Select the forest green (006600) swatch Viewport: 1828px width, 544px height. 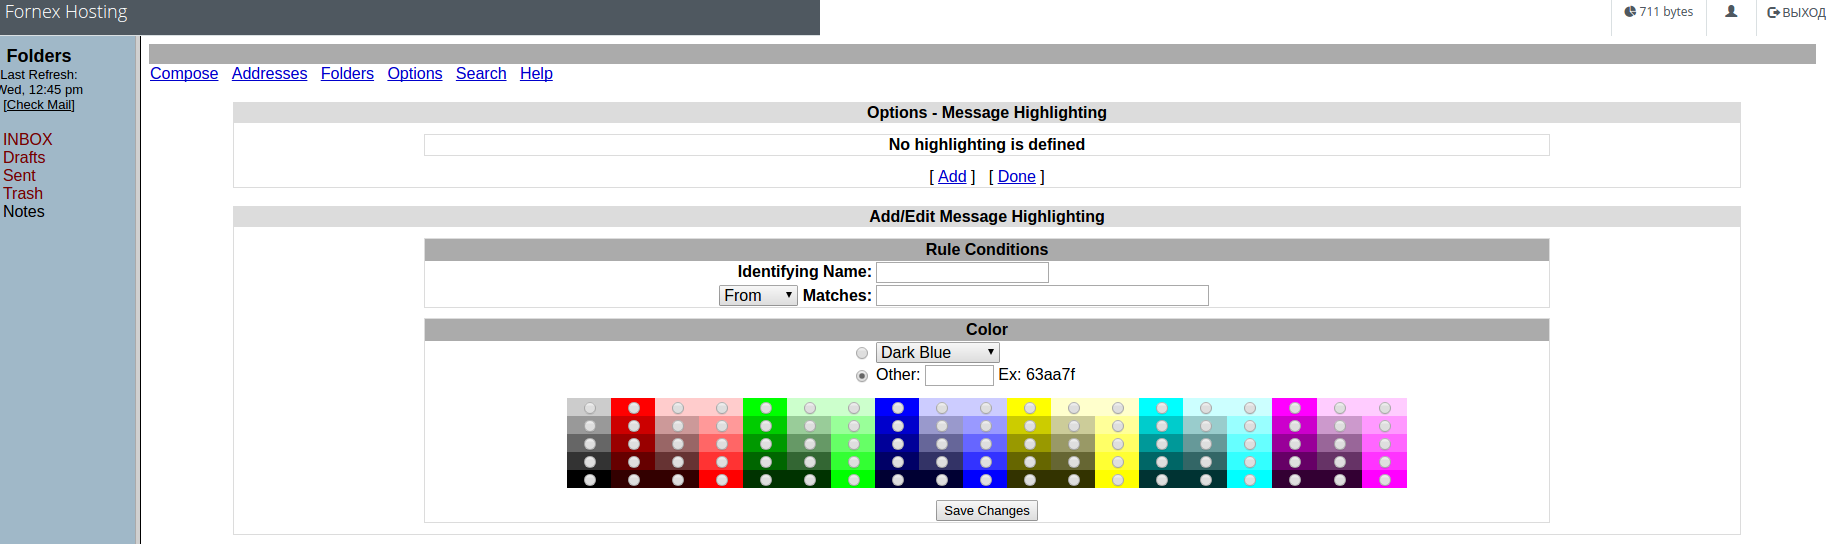coord(766,462)
